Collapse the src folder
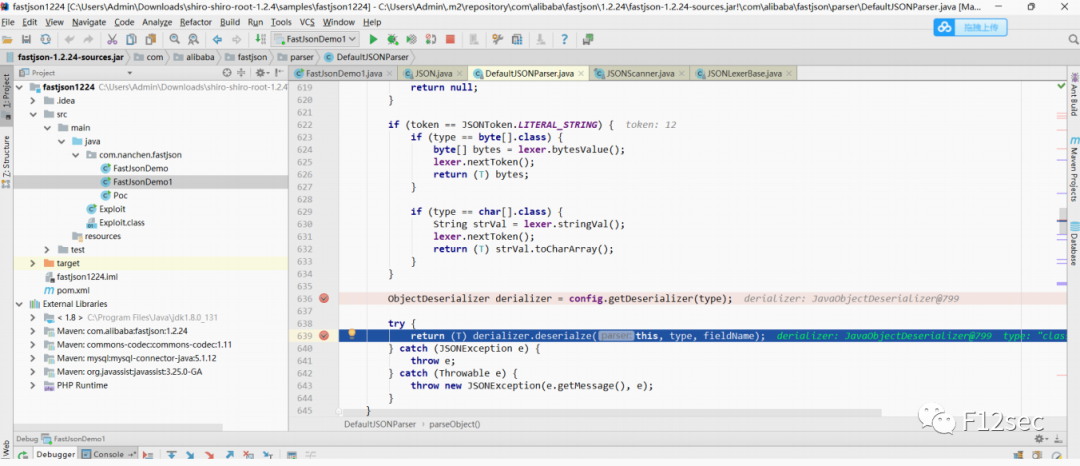Screen dimensions: 1080x466 [32, 114]
